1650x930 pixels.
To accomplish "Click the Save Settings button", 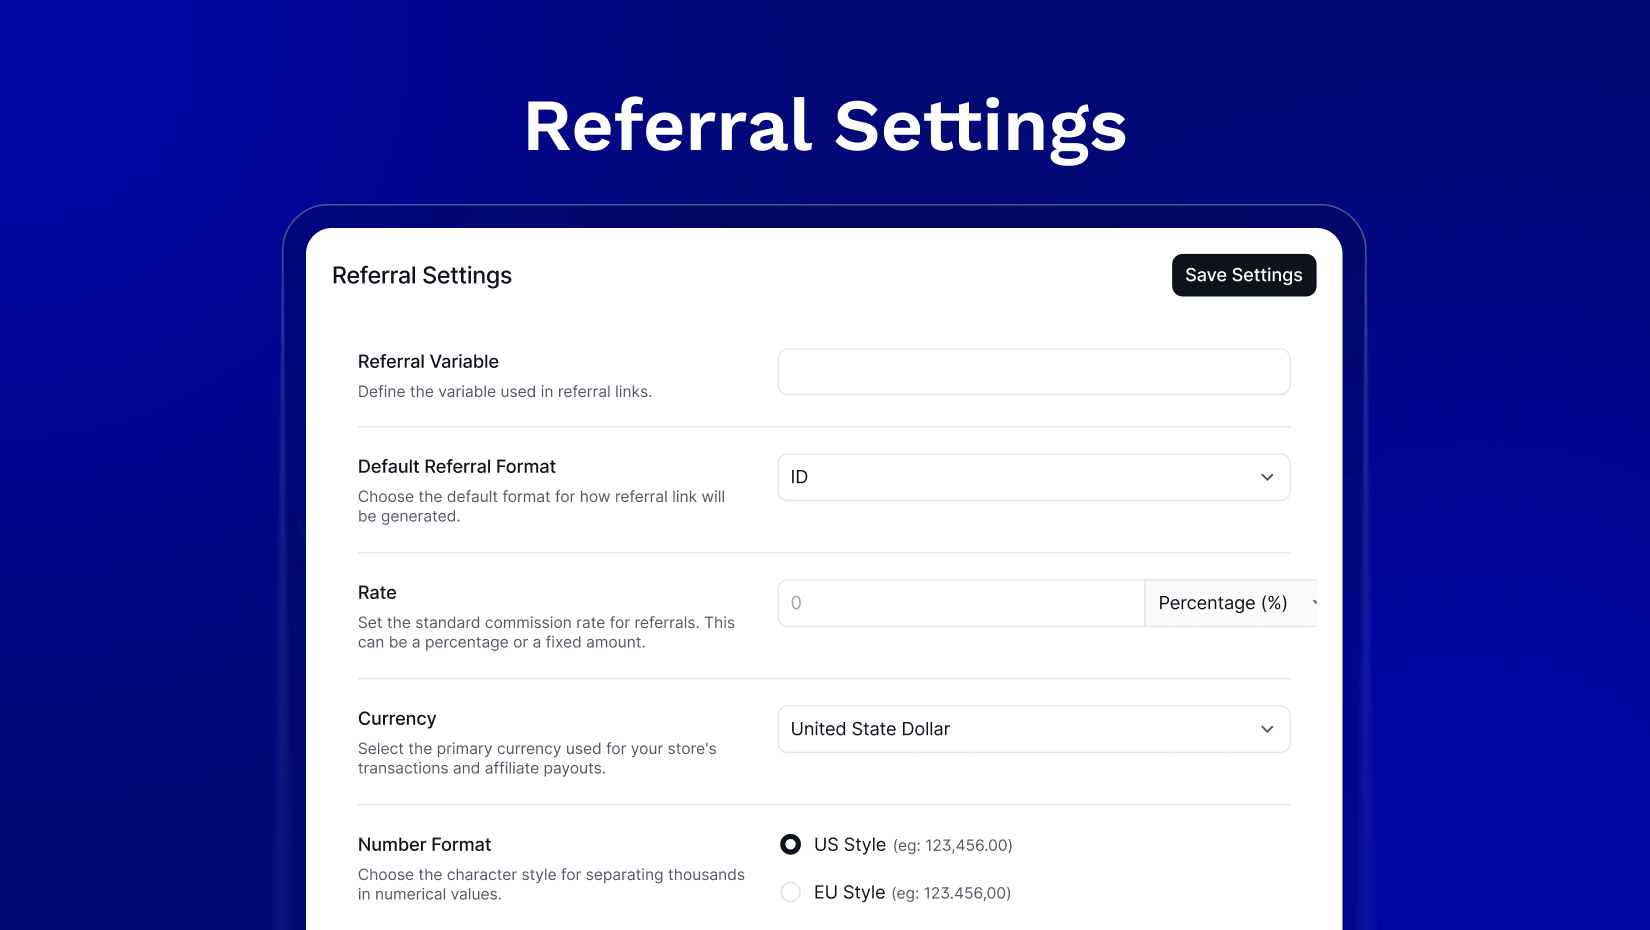I will [1243, 275].
